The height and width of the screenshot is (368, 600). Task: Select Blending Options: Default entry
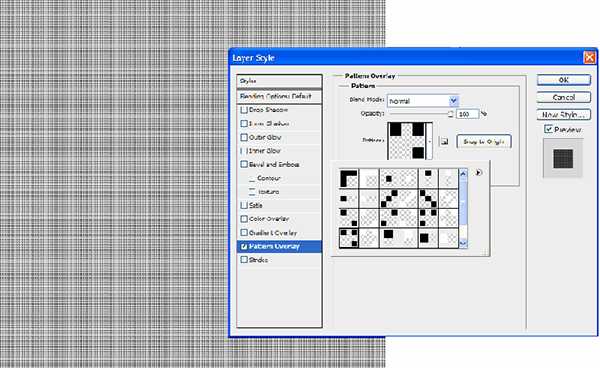pyautogui.click(x=279, y=96)
